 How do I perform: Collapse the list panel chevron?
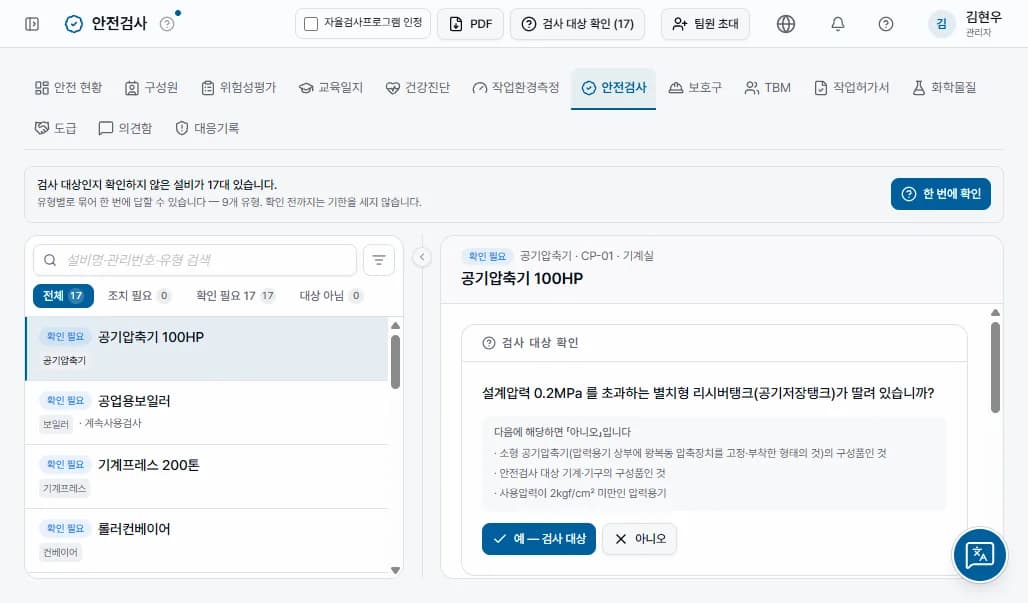(x=422, y=257)
